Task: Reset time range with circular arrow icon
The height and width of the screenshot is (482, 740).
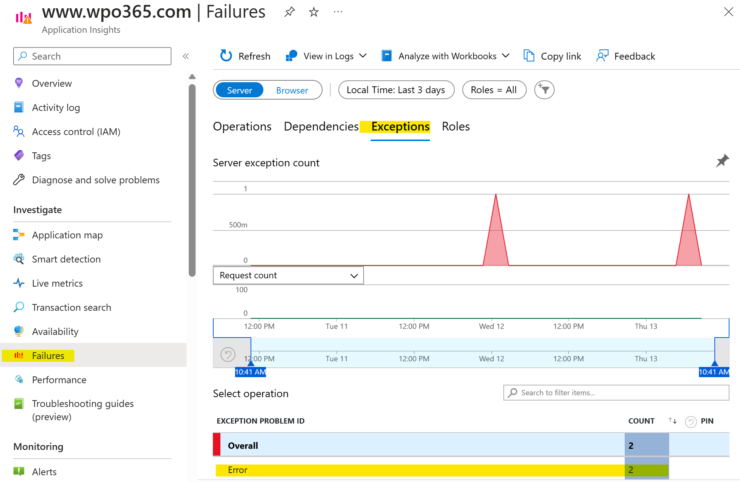Action: (x=227, y=354)
